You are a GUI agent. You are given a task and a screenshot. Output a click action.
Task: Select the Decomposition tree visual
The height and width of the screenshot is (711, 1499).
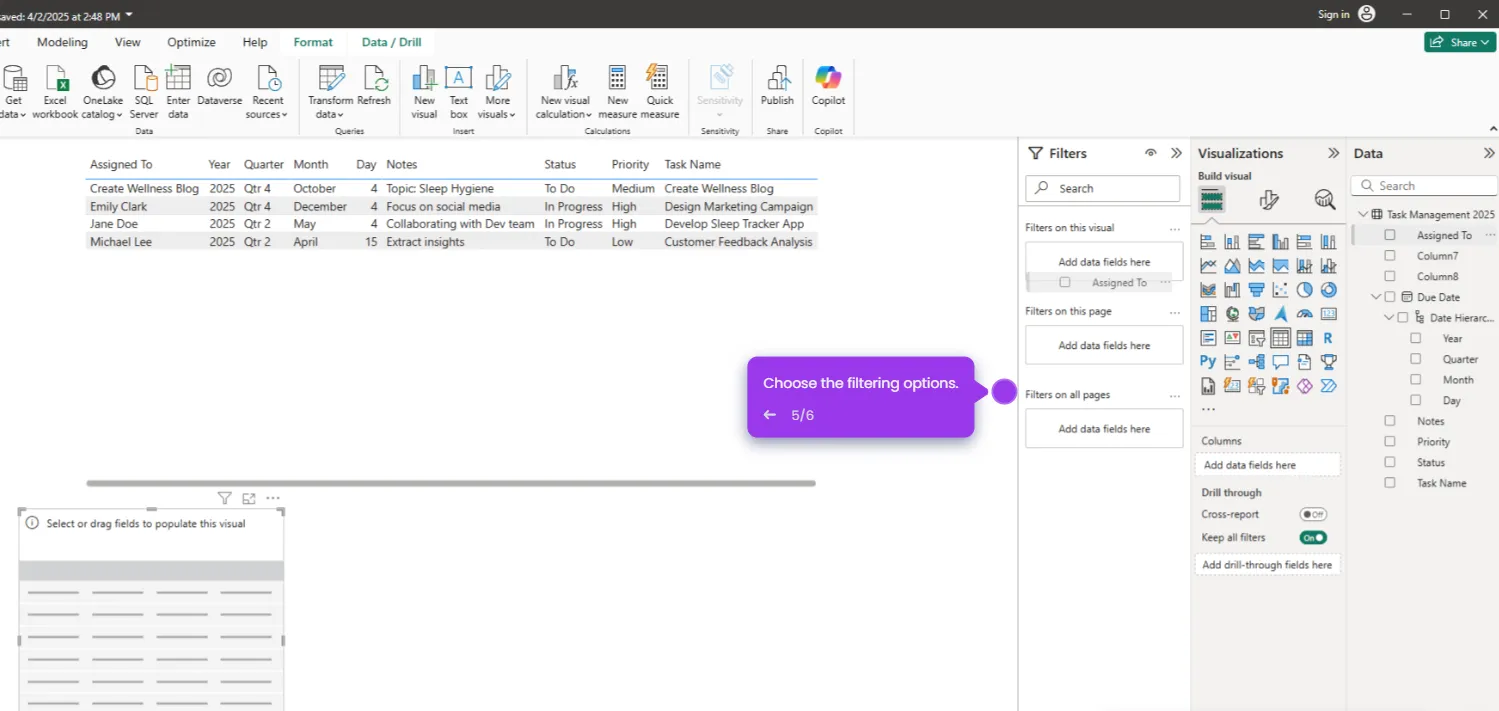pyautogui.click(x=1256, y=362)
